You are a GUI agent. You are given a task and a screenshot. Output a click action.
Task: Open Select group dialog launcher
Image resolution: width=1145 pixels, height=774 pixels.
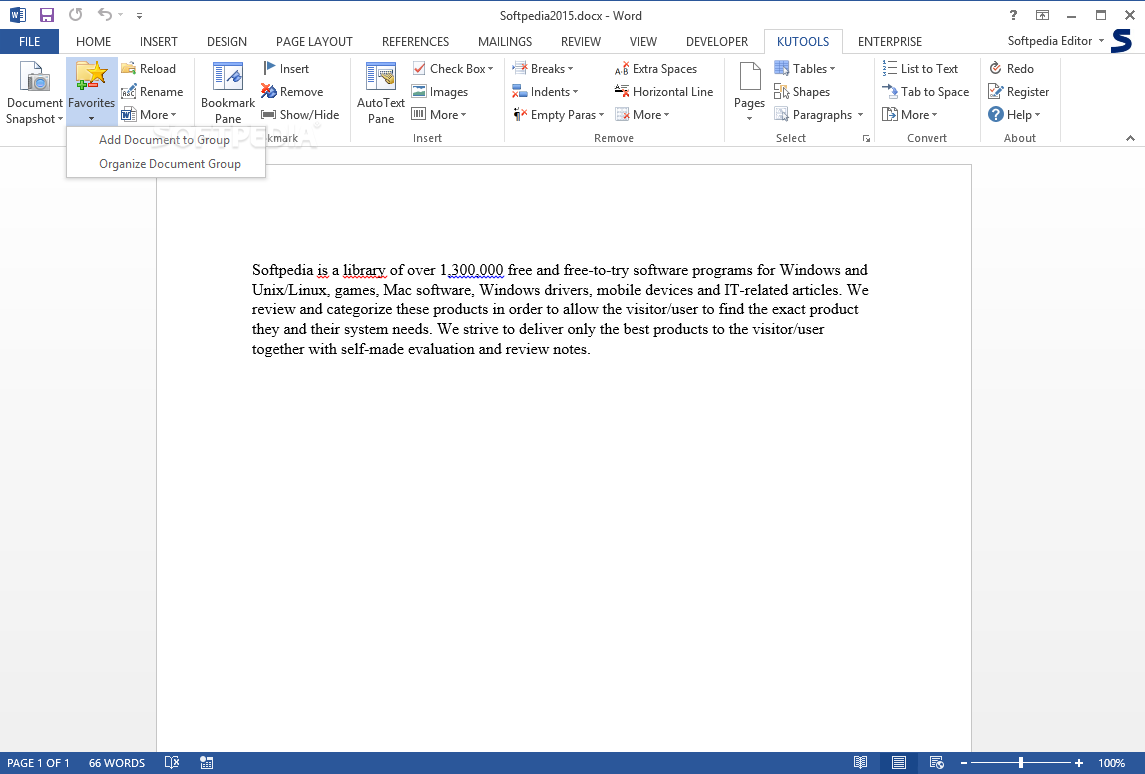(866, 138)
